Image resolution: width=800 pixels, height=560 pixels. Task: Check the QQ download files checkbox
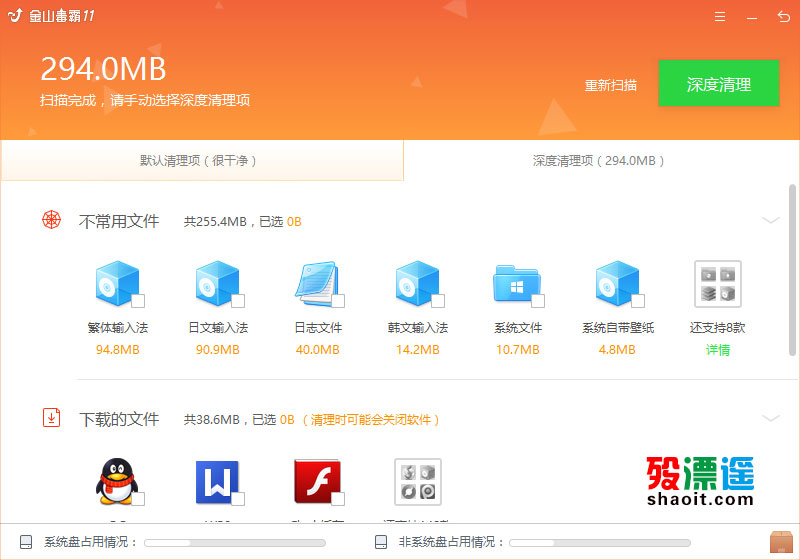[x=138, y=499]
